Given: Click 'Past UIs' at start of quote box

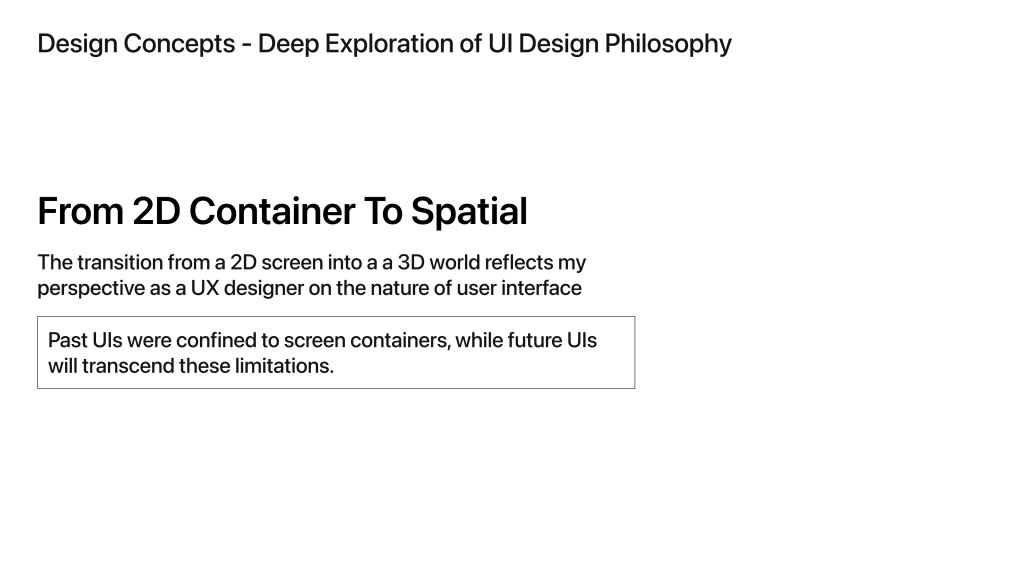Looking at the screenshot, I should [85, 340].
